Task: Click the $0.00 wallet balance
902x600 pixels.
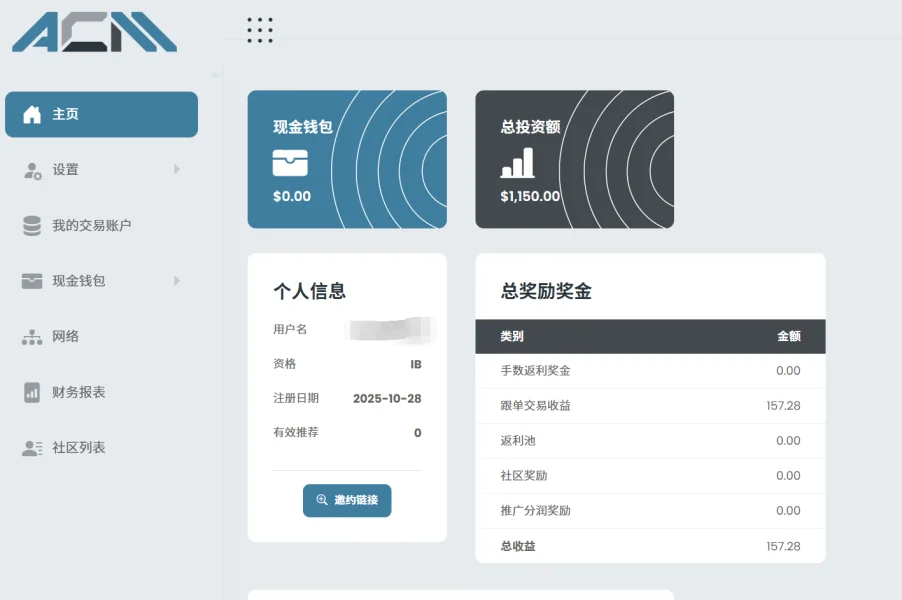Action: point(292,196)
